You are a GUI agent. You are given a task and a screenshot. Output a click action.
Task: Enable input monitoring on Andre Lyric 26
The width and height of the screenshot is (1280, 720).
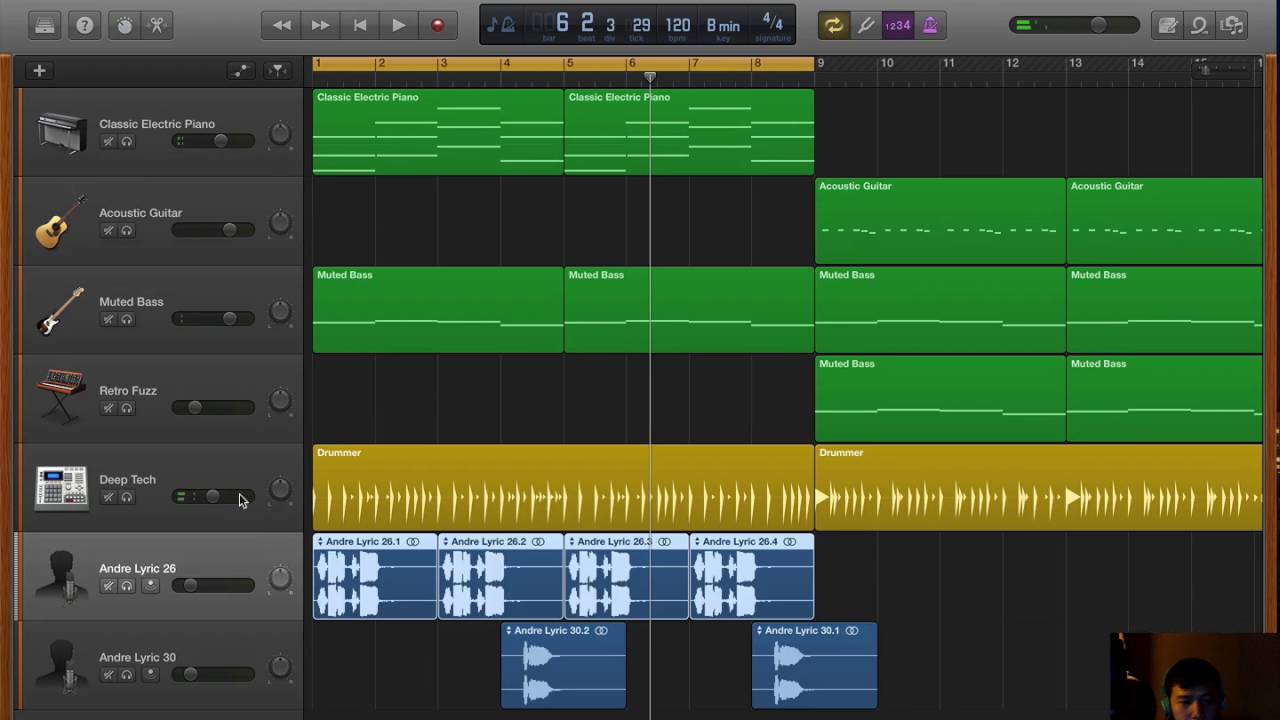click(x=150, y=586)
